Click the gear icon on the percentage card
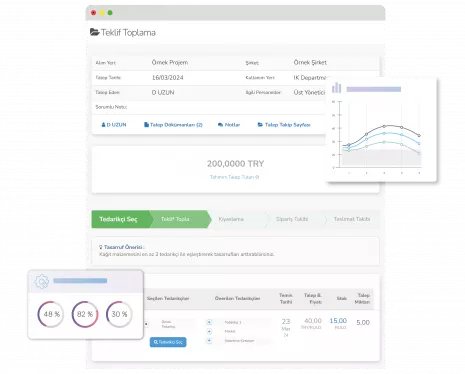465x374 pixels. point(42,282)
